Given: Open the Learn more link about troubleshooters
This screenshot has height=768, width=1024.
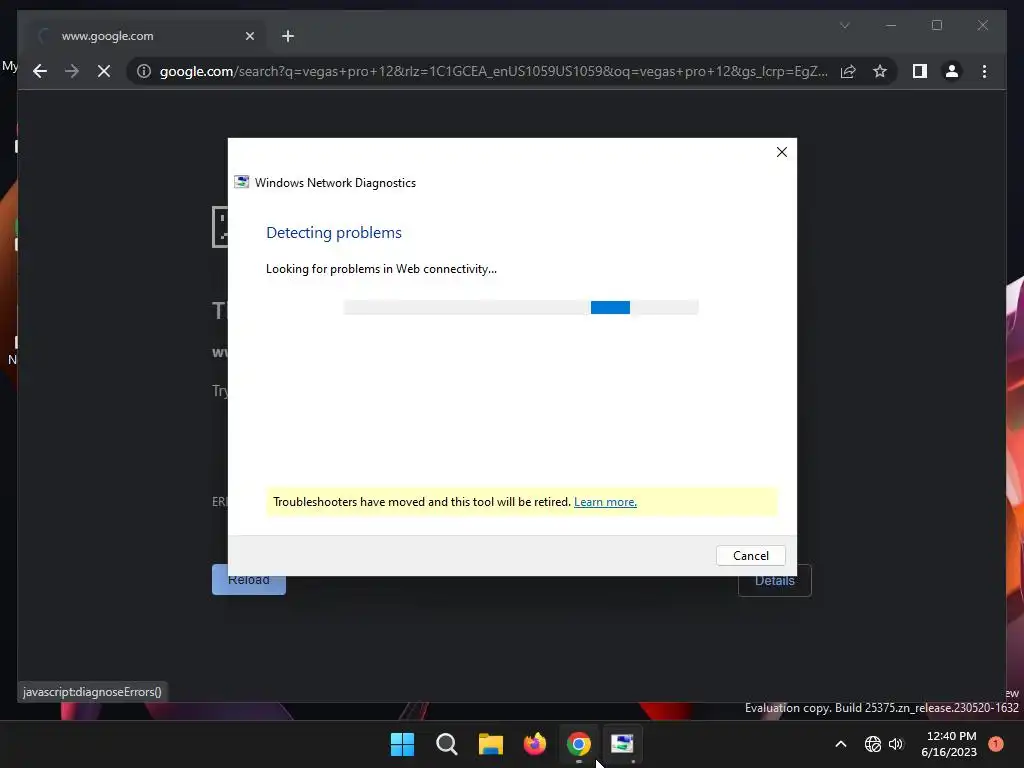Looking at the screenshot, I should [x=605, y=502].
